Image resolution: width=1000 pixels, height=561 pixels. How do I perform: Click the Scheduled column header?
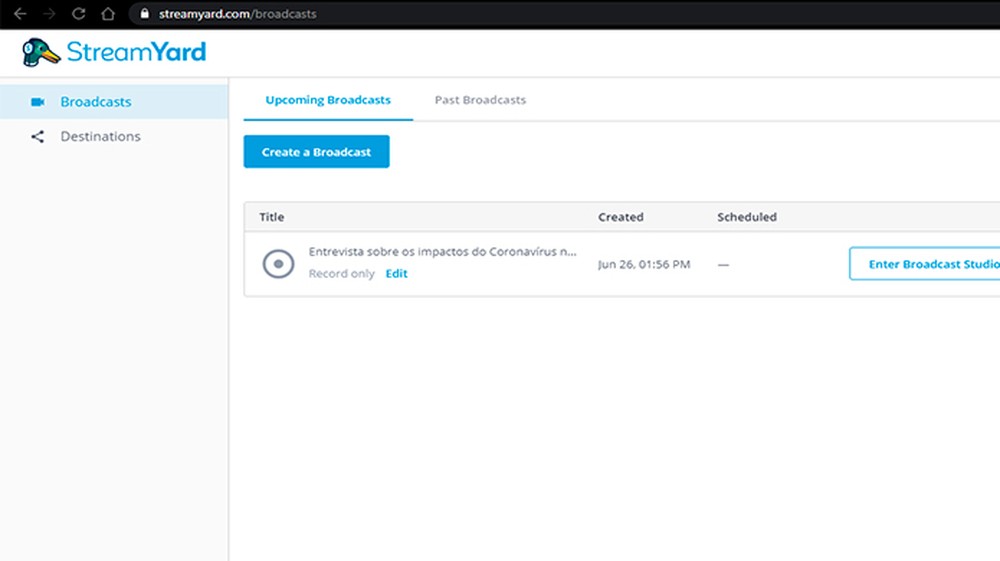[747, 217]
